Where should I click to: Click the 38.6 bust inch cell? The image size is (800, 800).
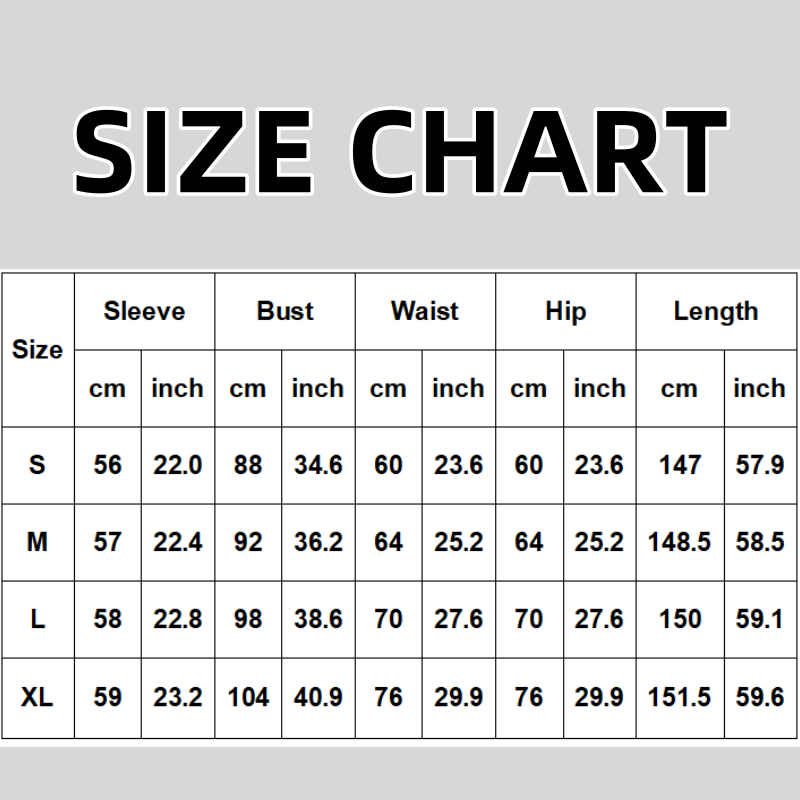[x=318, y=619]
